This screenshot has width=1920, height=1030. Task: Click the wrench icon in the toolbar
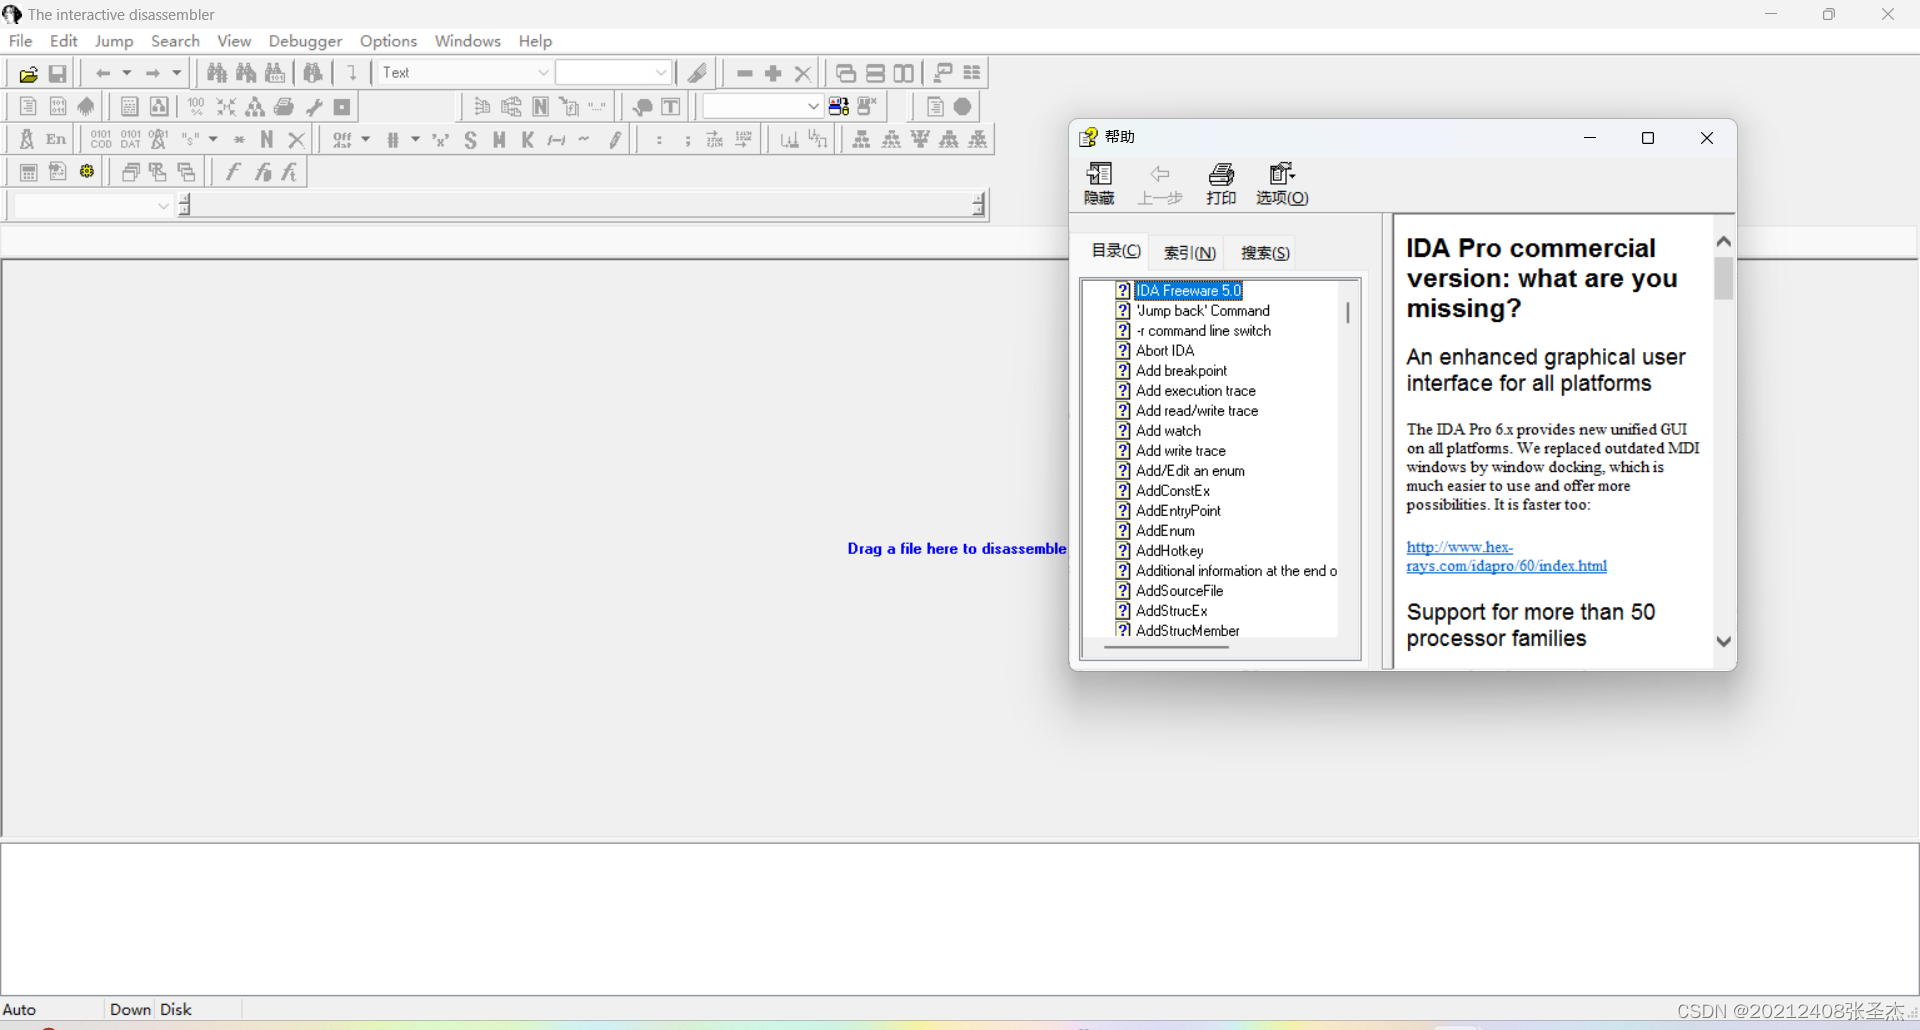(314, 106)
